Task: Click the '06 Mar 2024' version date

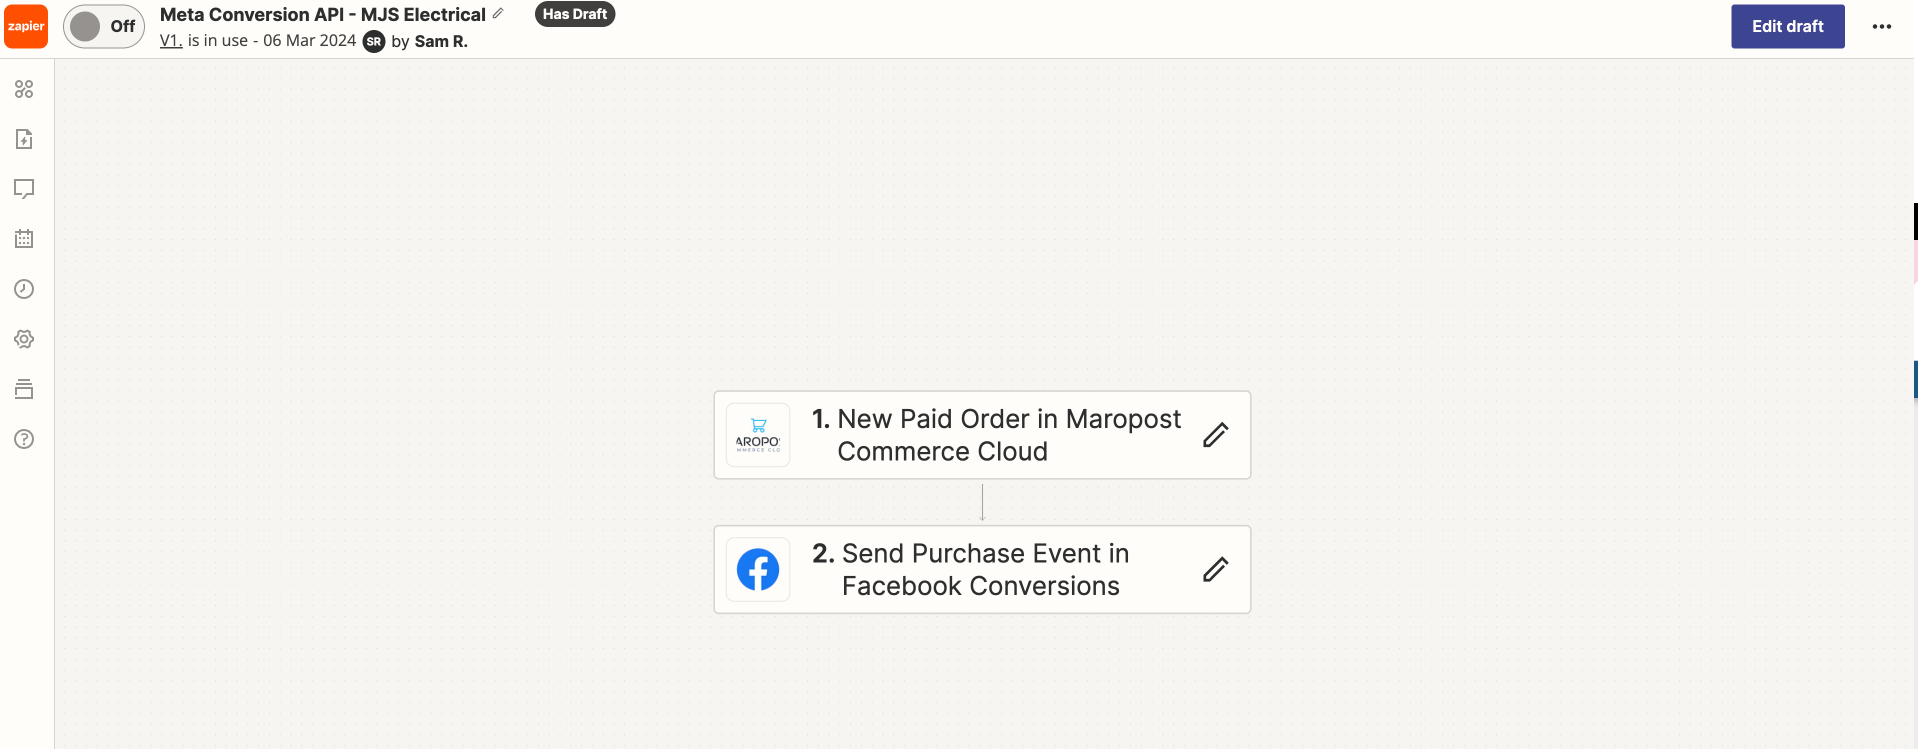Action: 309,41
